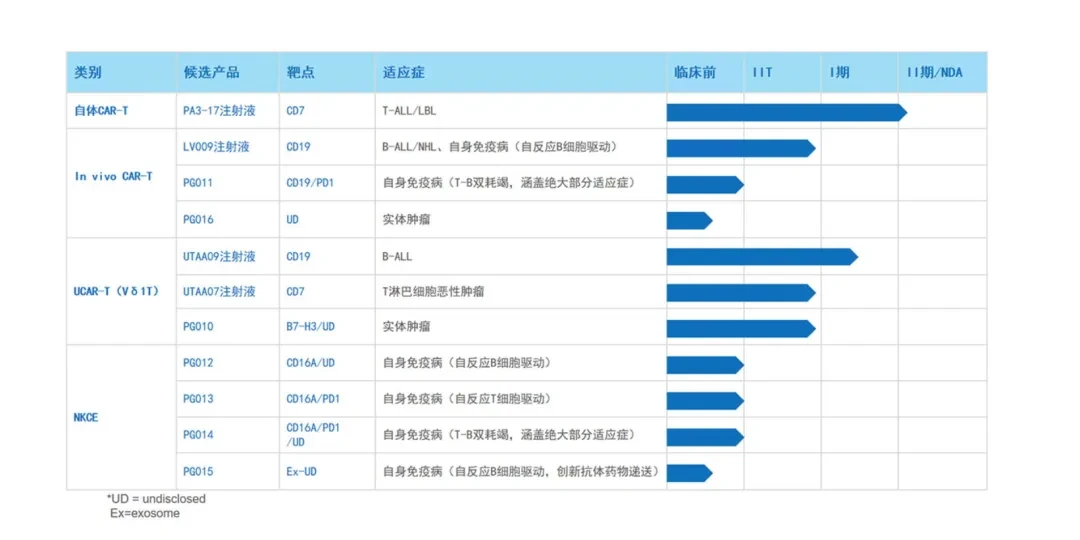
Task: Click the B-ALL/NHL、自身免疫病 indication
Action: coord(499,146)
